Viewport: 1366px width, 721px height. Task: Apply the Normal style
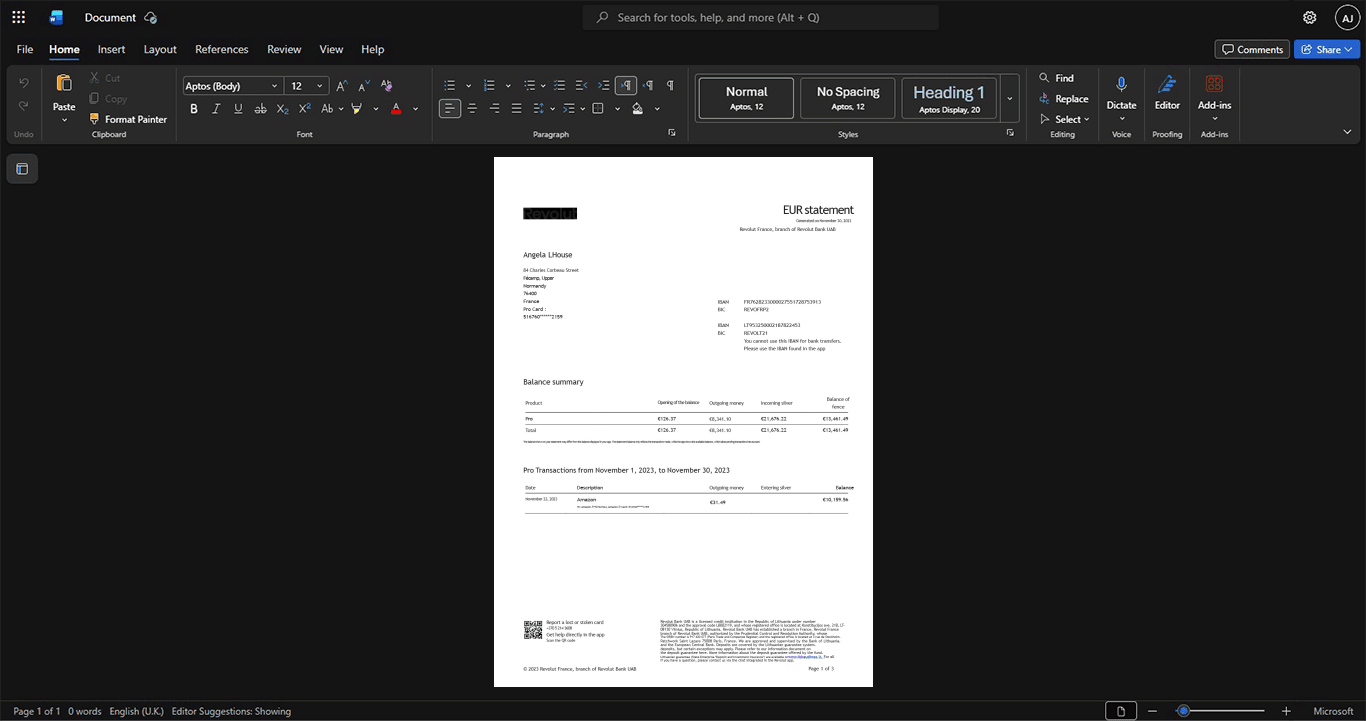[x=746, y=98]
